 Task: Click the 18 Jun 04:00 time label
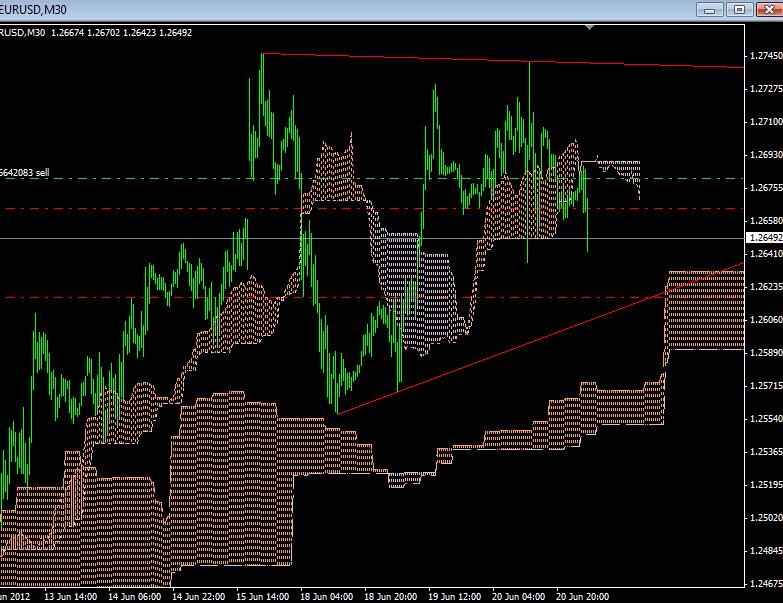click(x=327, y=597)
